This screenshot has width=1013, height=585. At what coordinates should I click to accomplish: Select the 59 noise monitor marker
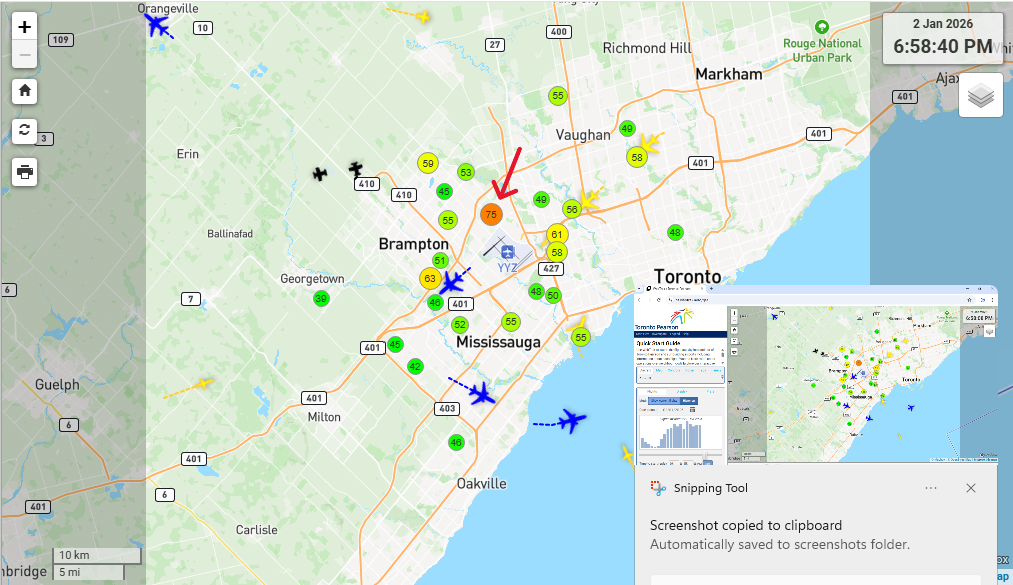pyautogui.click(x=428, y=164)
